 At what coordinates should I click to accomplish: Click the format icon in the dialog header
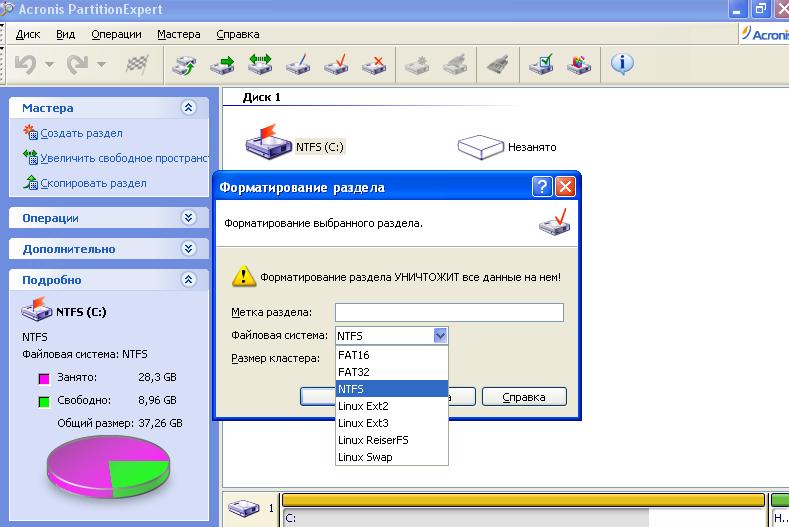(555, 222)
